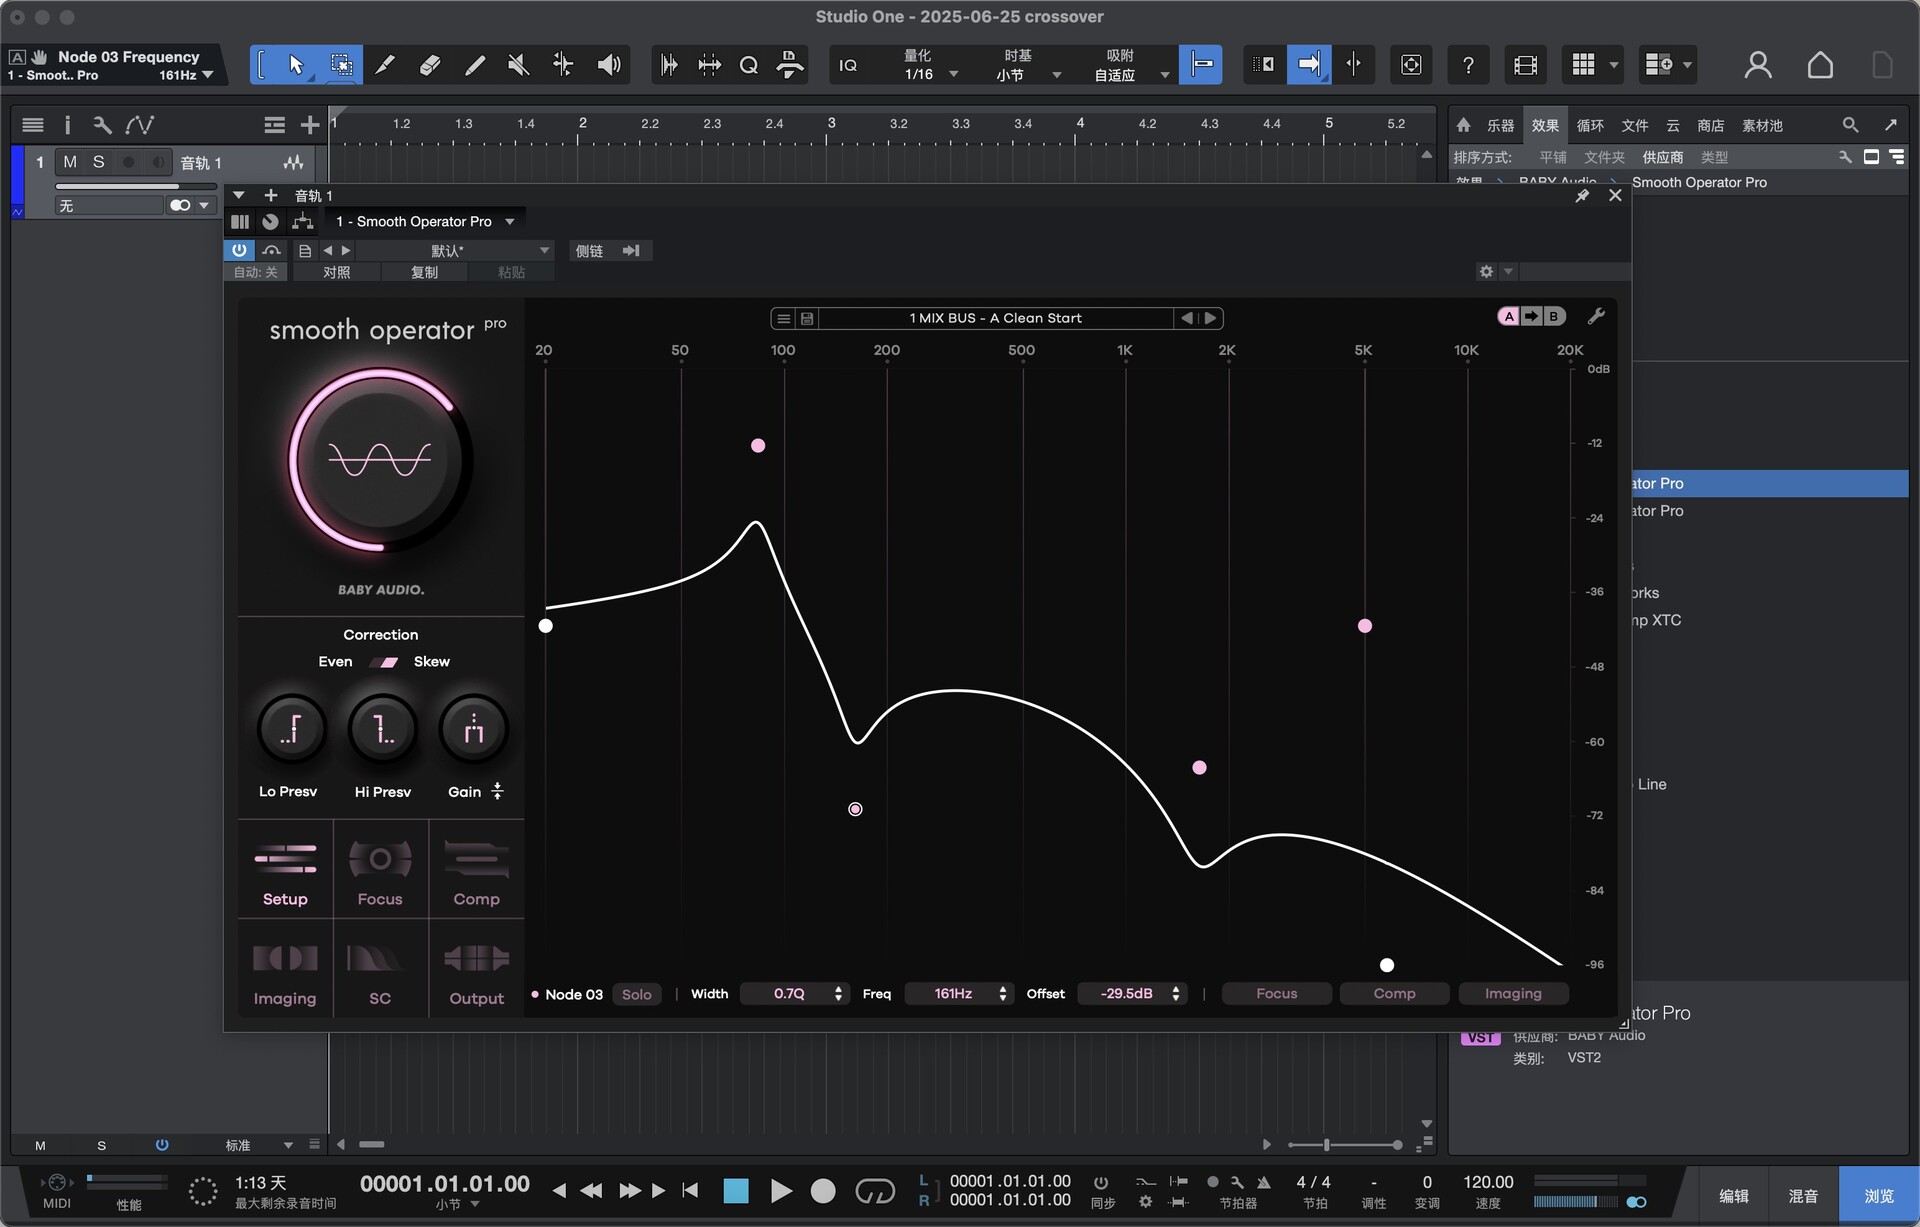Open the Comp section in plugin sidebar
This screenshot has width=1920, height=1227.
click(476, 870)
